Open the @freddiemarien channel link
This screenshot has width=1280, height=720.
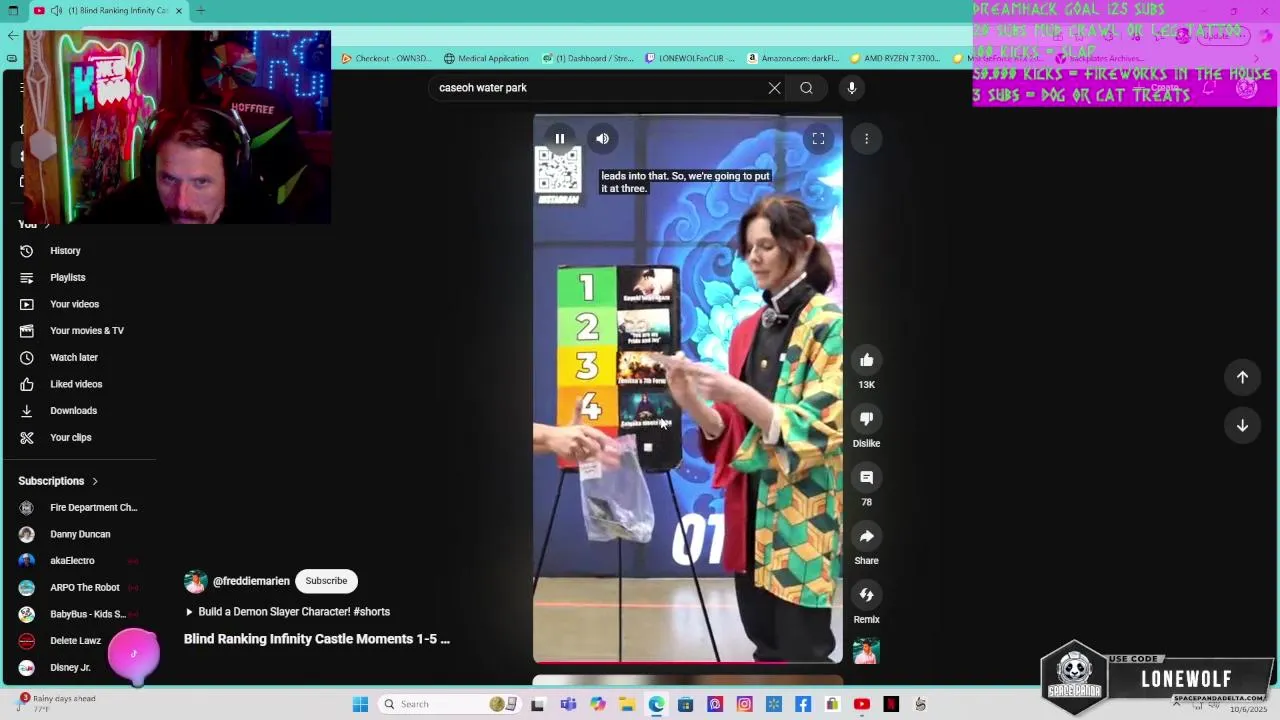coord(251,581)
